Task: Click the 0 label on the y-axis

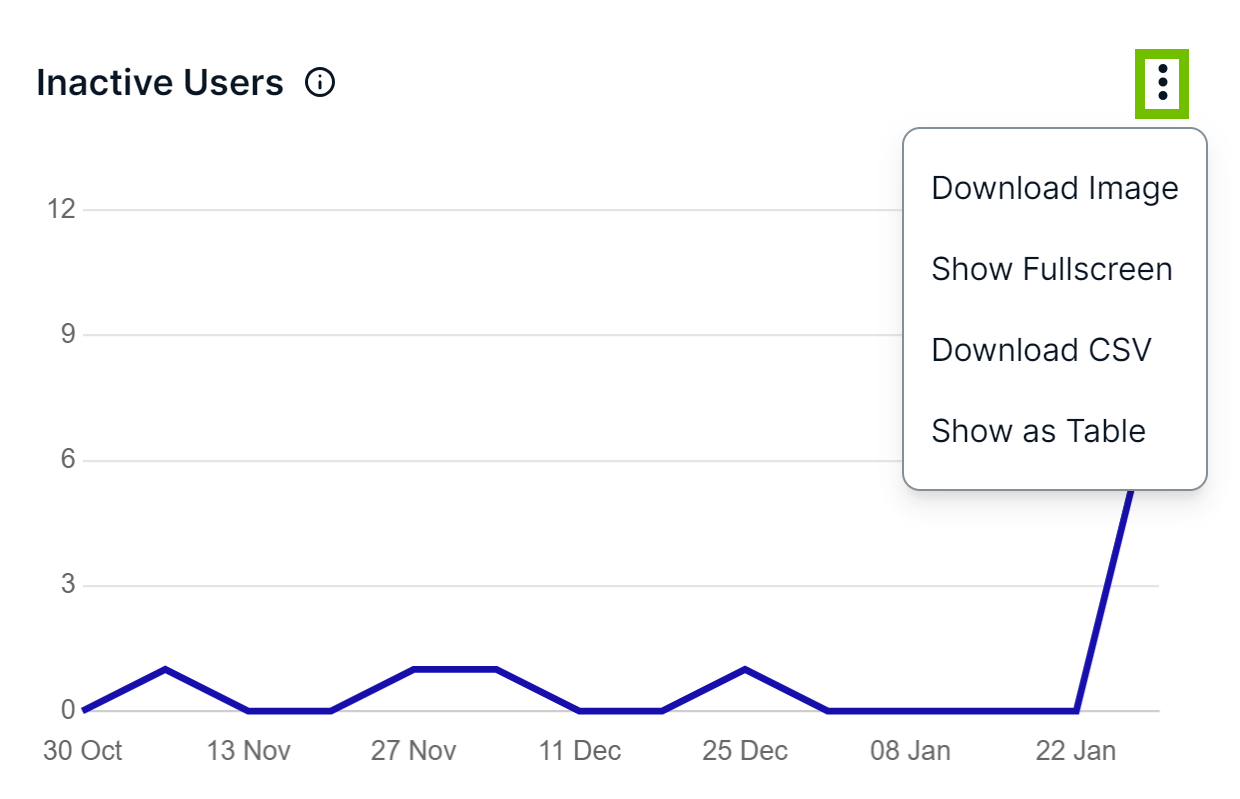Action: [x=68, y=710]
